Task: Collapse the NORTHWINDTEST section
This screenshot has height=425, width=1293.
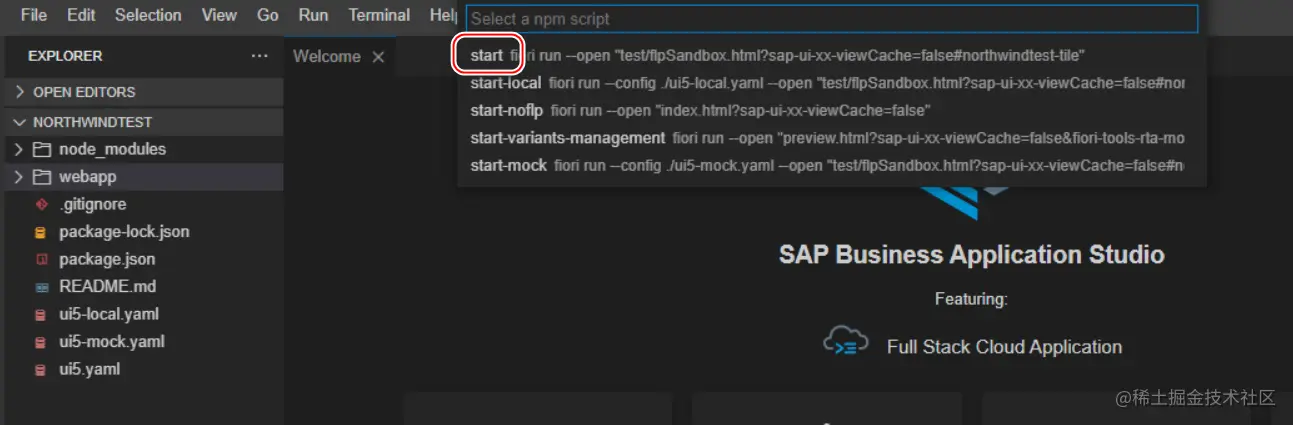Action: (144, 122)
